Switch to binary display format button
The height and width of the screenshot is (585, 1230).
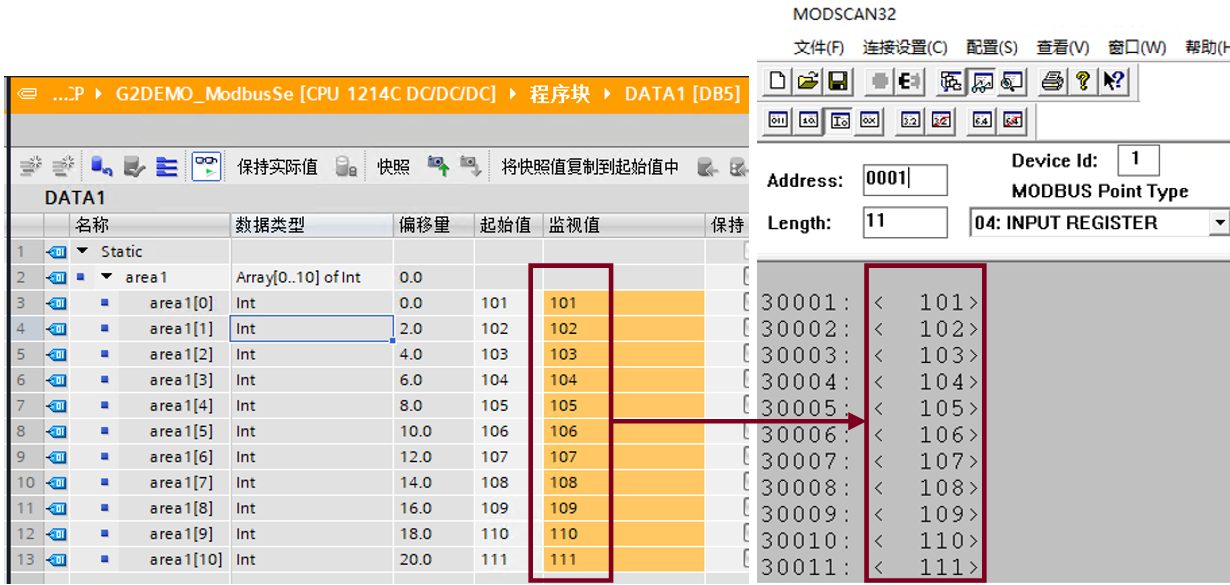click(x=778, y=121)
